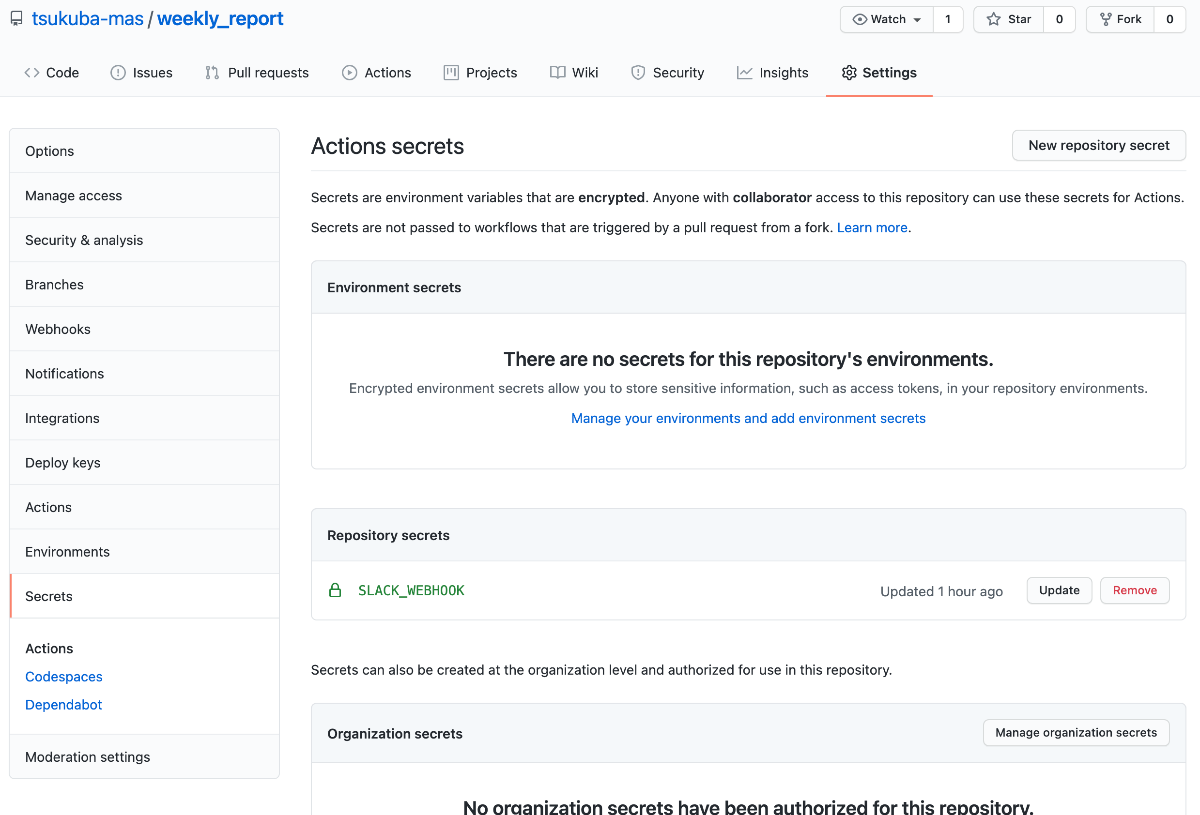Click the star count 0 beside Star
The image size is (1200, 815).
[1060, 19]
